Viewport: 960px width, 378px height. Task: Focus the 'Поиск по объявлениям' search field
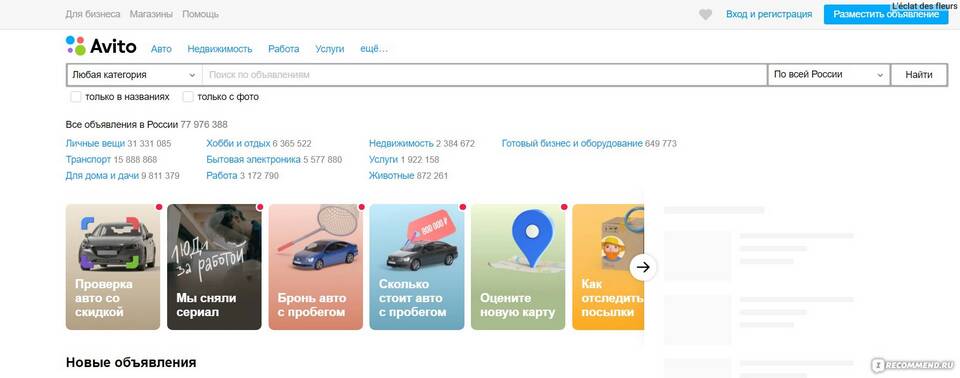tap(484, 75)
